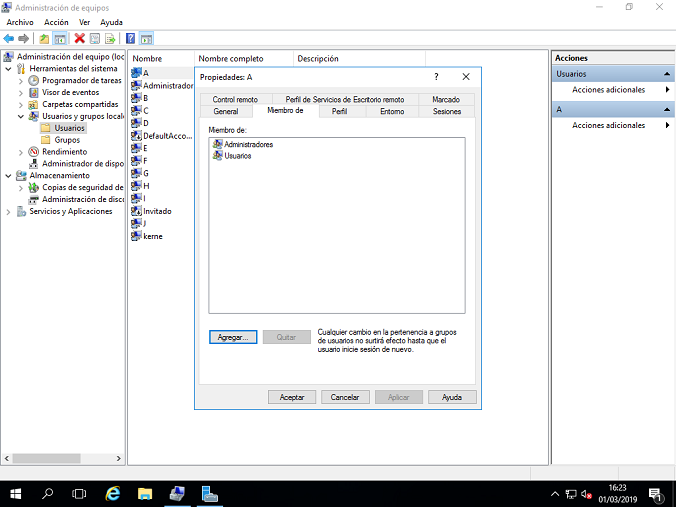
Task: Select the Usuarios y grupos locales node
Action: [x=83, y=116]
